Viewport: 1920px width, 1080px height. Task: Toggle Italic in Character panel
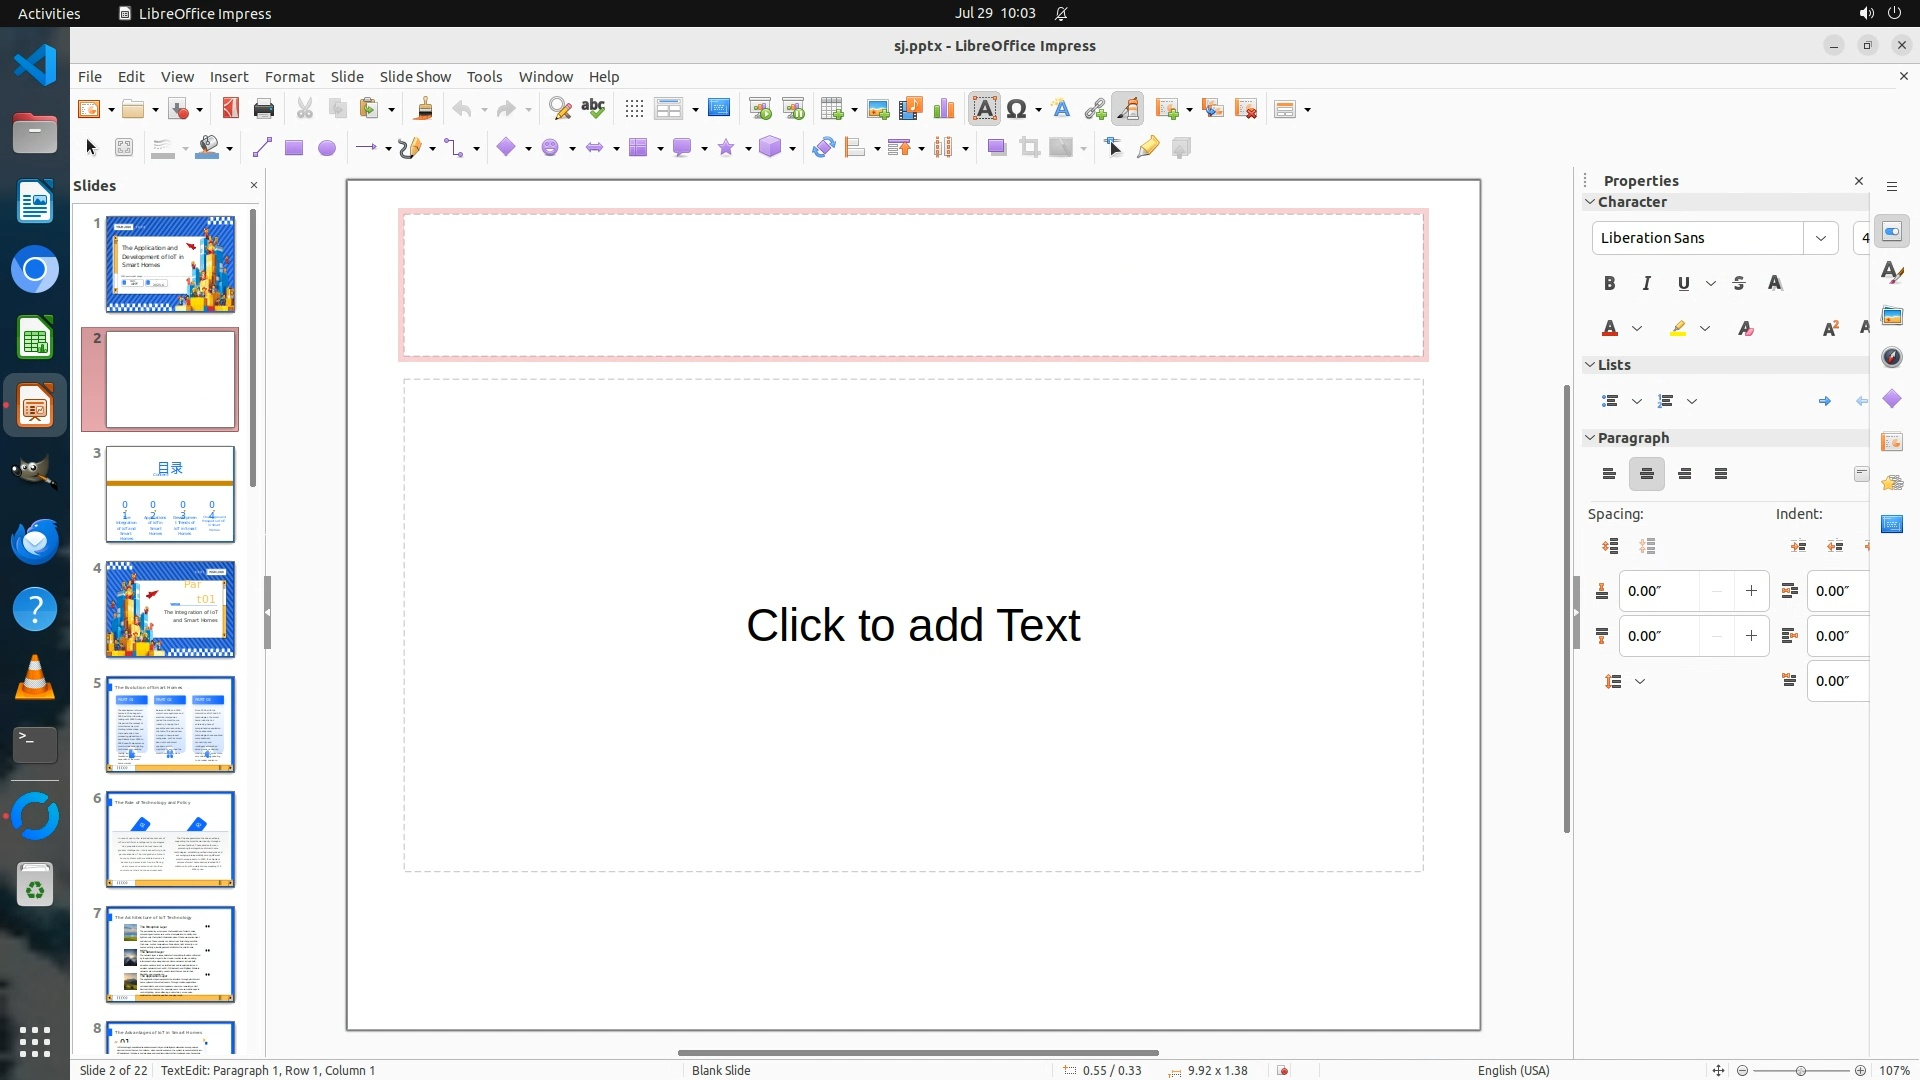(1646, 284)
